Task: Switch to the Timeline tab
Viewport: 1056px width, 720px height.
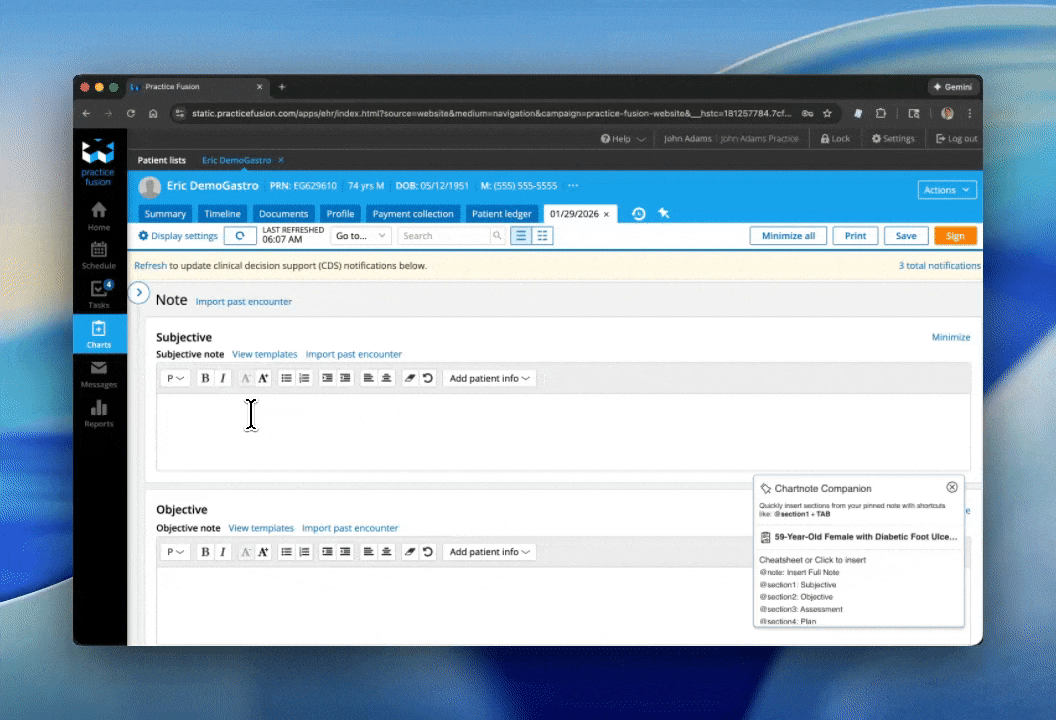Action: point(222,214)
